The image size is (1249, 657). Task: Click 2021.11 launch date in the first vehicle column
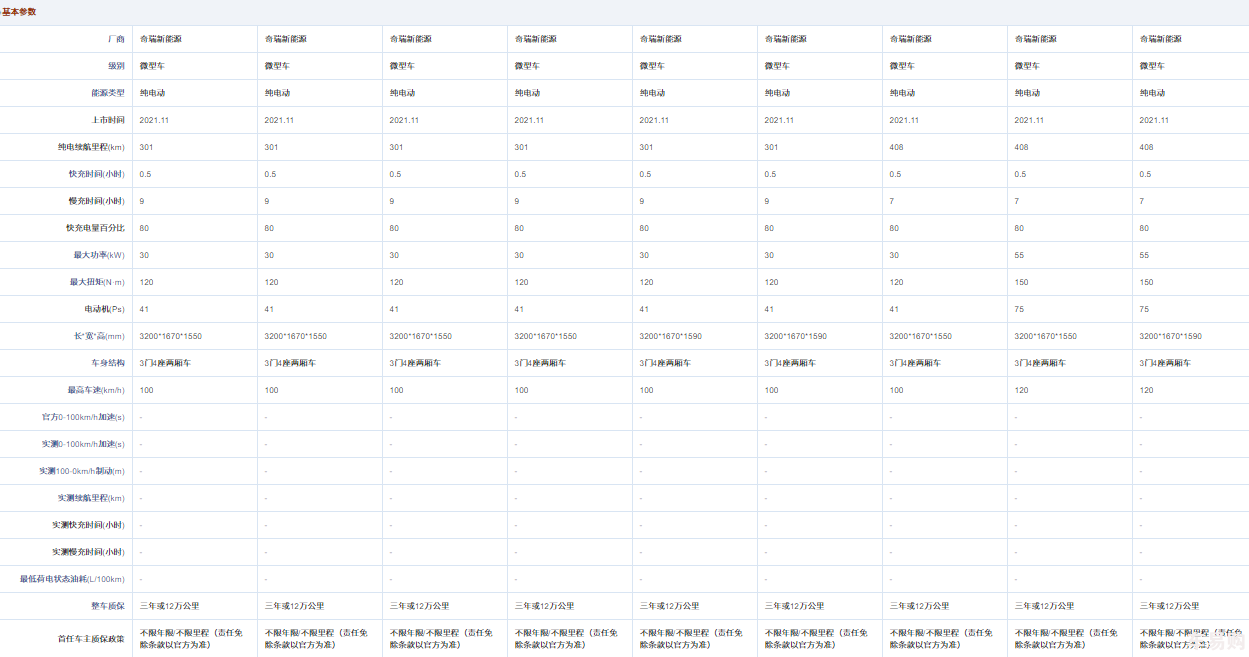tap(154, 120)
